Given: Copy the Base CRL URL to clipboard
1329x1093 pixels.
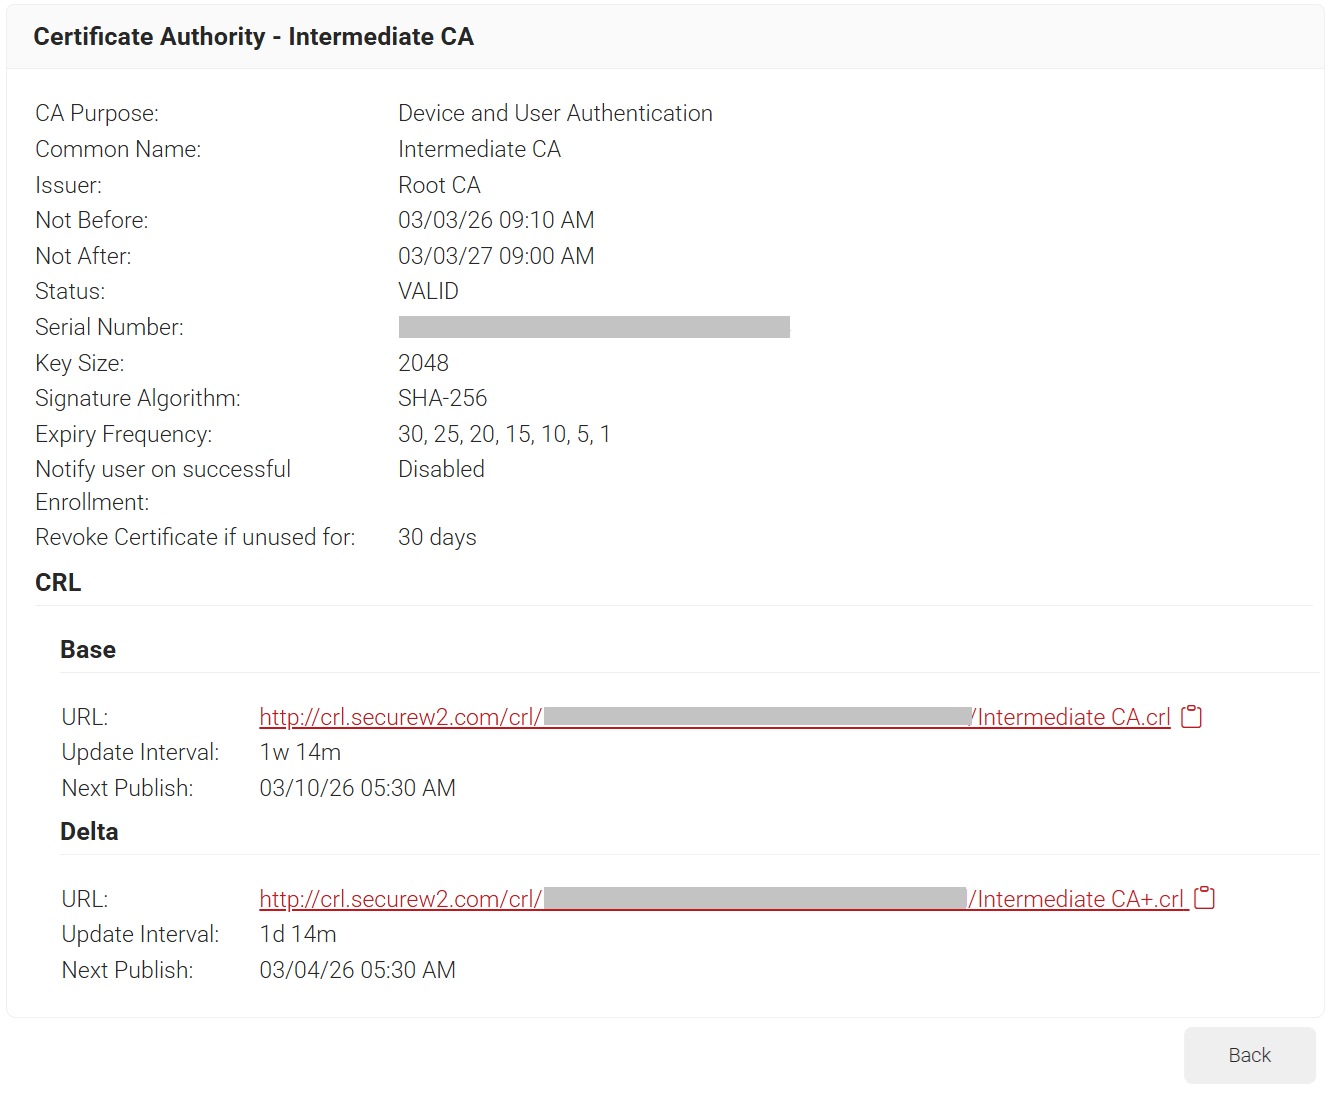Looking at the screenshot, I should pos(1191,717).
